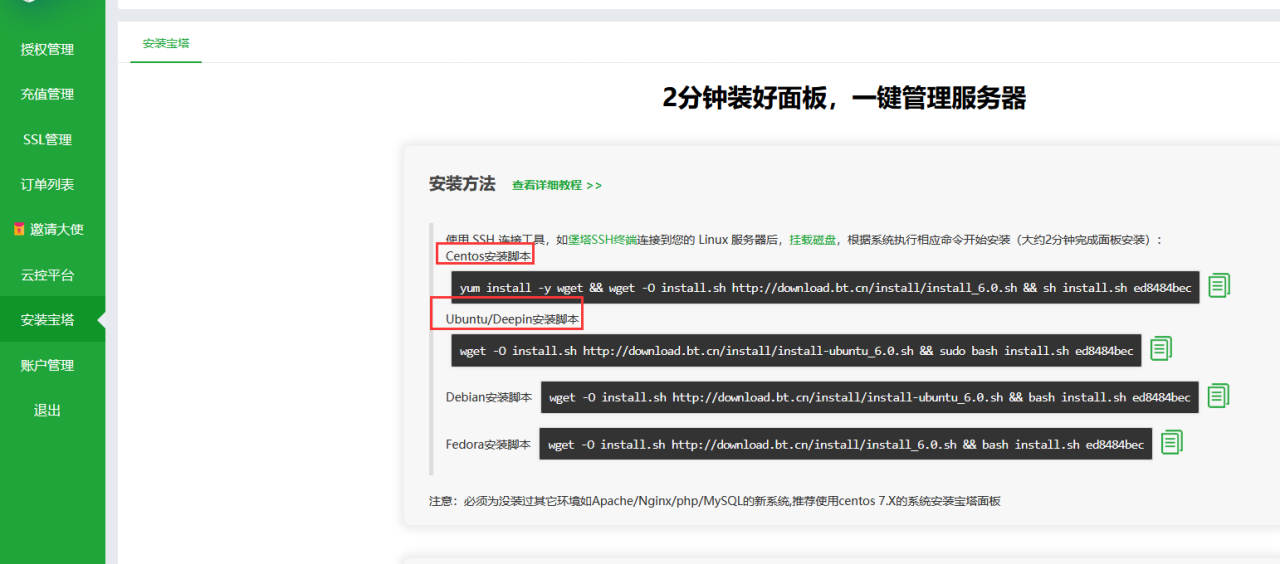Click the 注意 note about centos 7.X
The image size is (1280, 564).
(x=715, y=500)
